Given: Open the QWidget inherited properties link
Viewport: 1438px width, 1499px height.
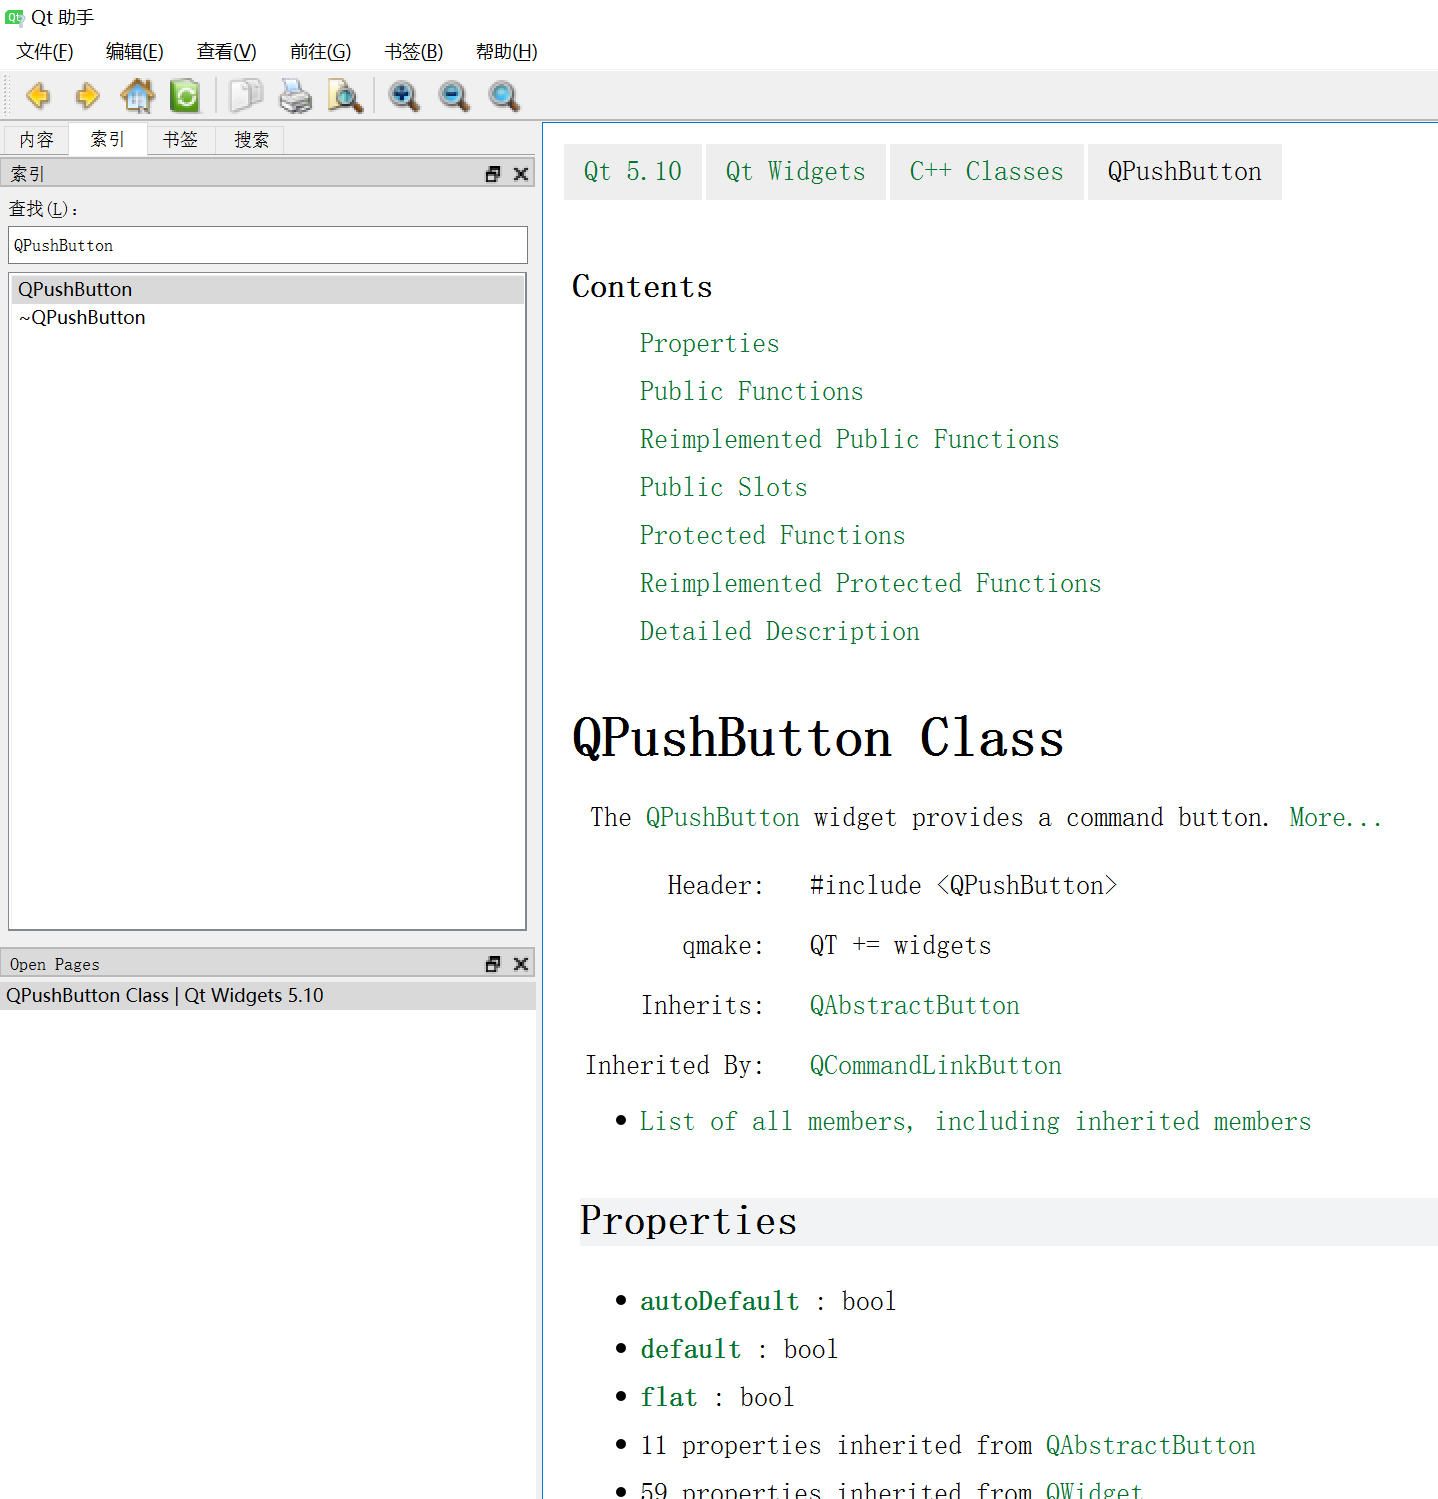Looking at the screenshot, I should tap(1094, 1490).
